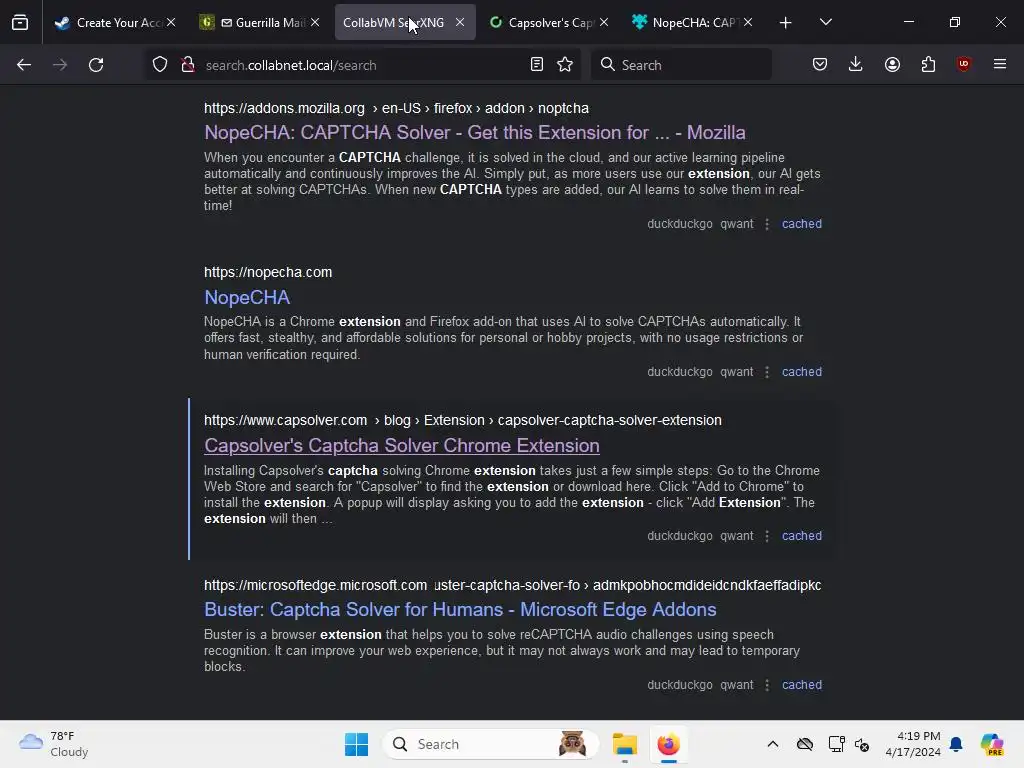Image resolution: width=1024 pixels, height=768 pixels.
Task: Open Firefox account icon
Action: click(x=892, y=65)
